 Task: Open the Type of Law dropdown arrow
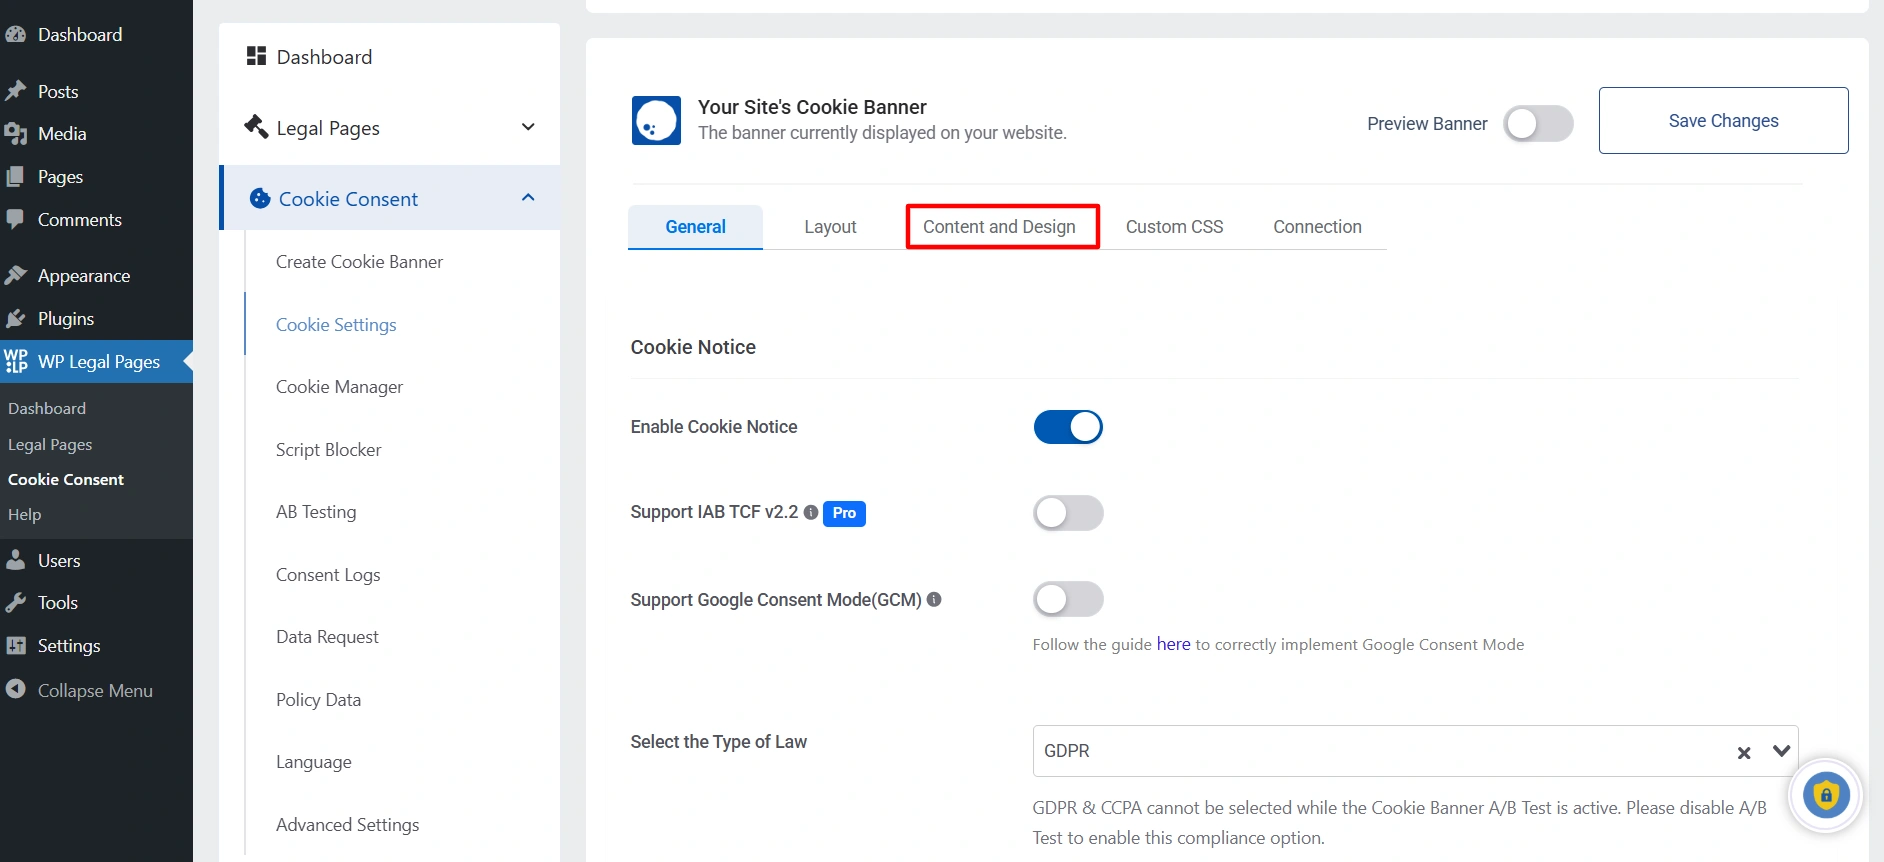pos(1781,751)
